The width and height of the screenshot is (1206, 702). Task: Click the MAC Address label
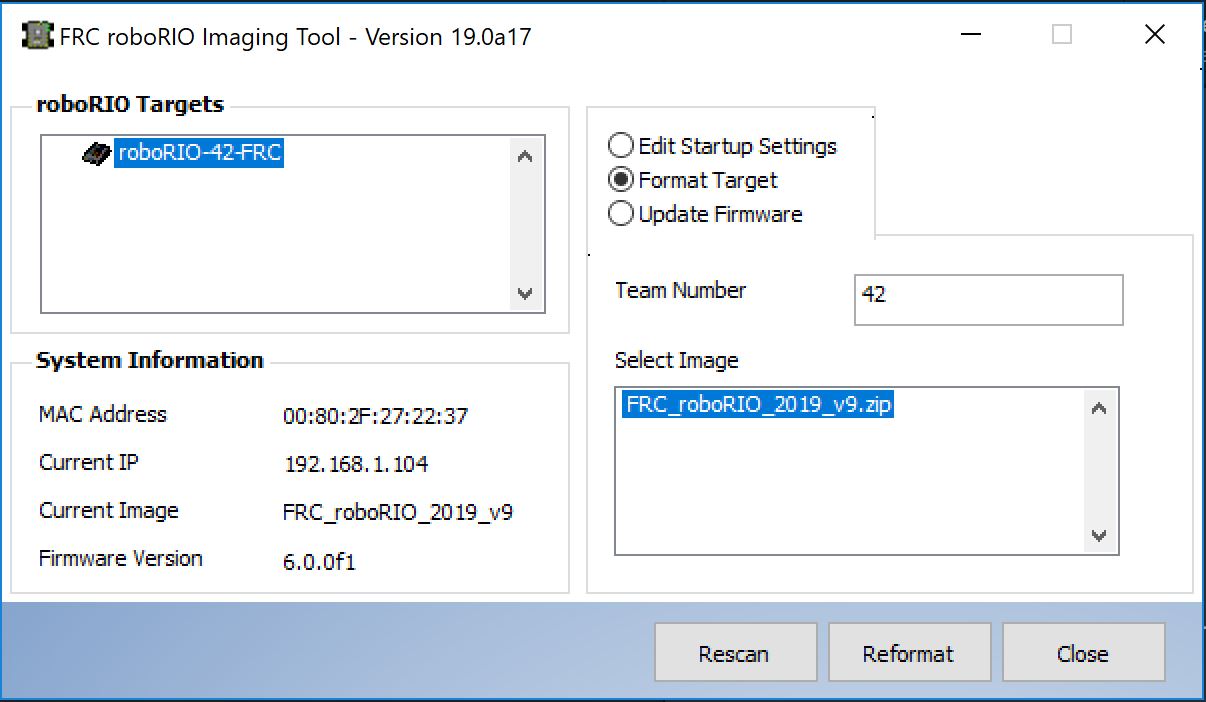click(103, 414)
